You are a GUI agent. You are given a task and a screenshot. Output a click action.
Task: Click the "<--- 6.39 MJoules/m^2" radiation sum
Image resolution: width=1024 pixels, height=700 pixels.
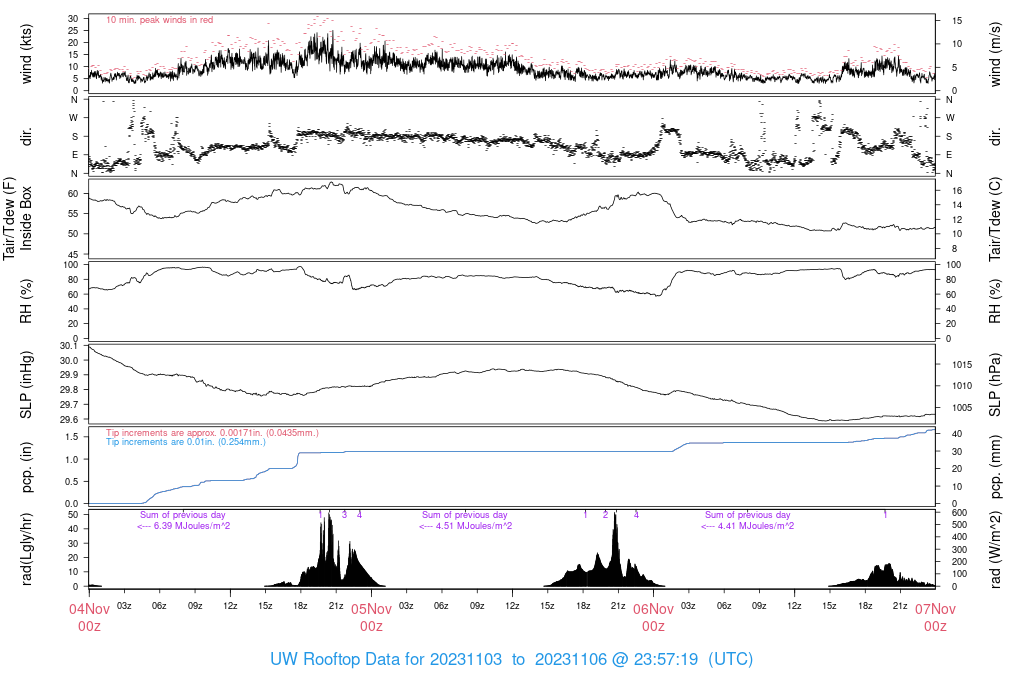click(x=184, y=526)
